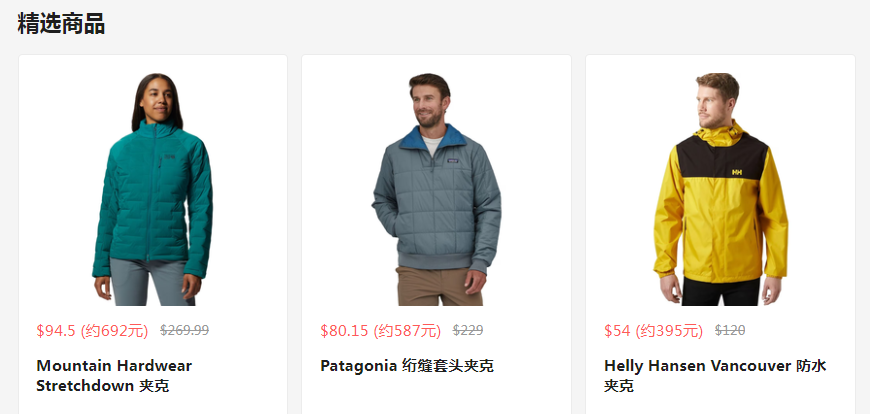Open the yellow Helly Hansen jacket photo
The image size is (870, 414).
pyautogui.click(x=720, y=189)
